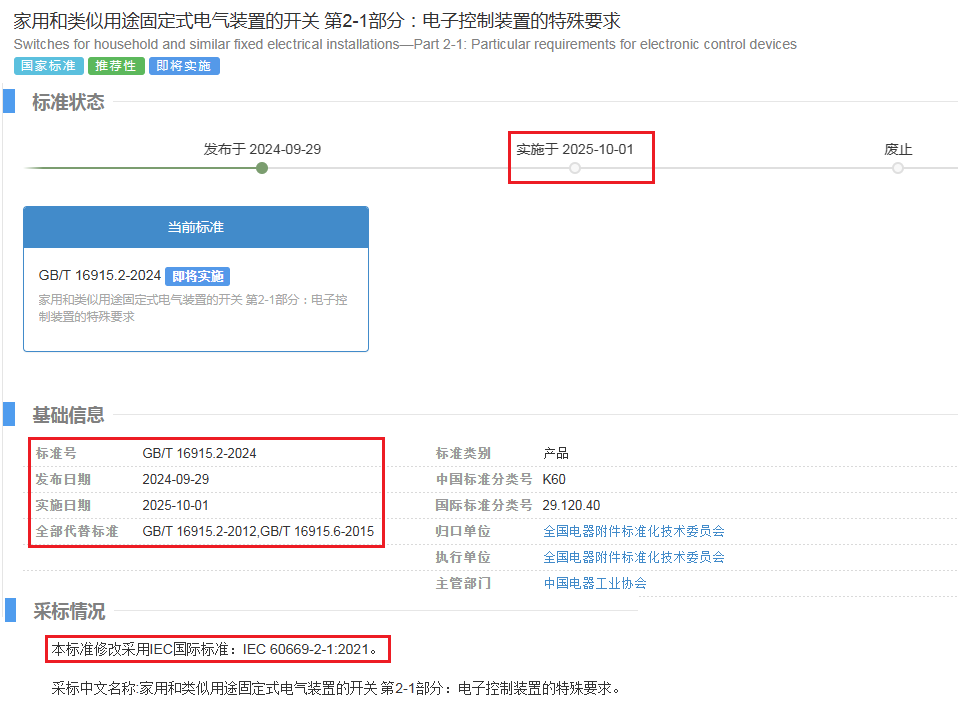Click the 标准状态 section heading

pos(68,102)
